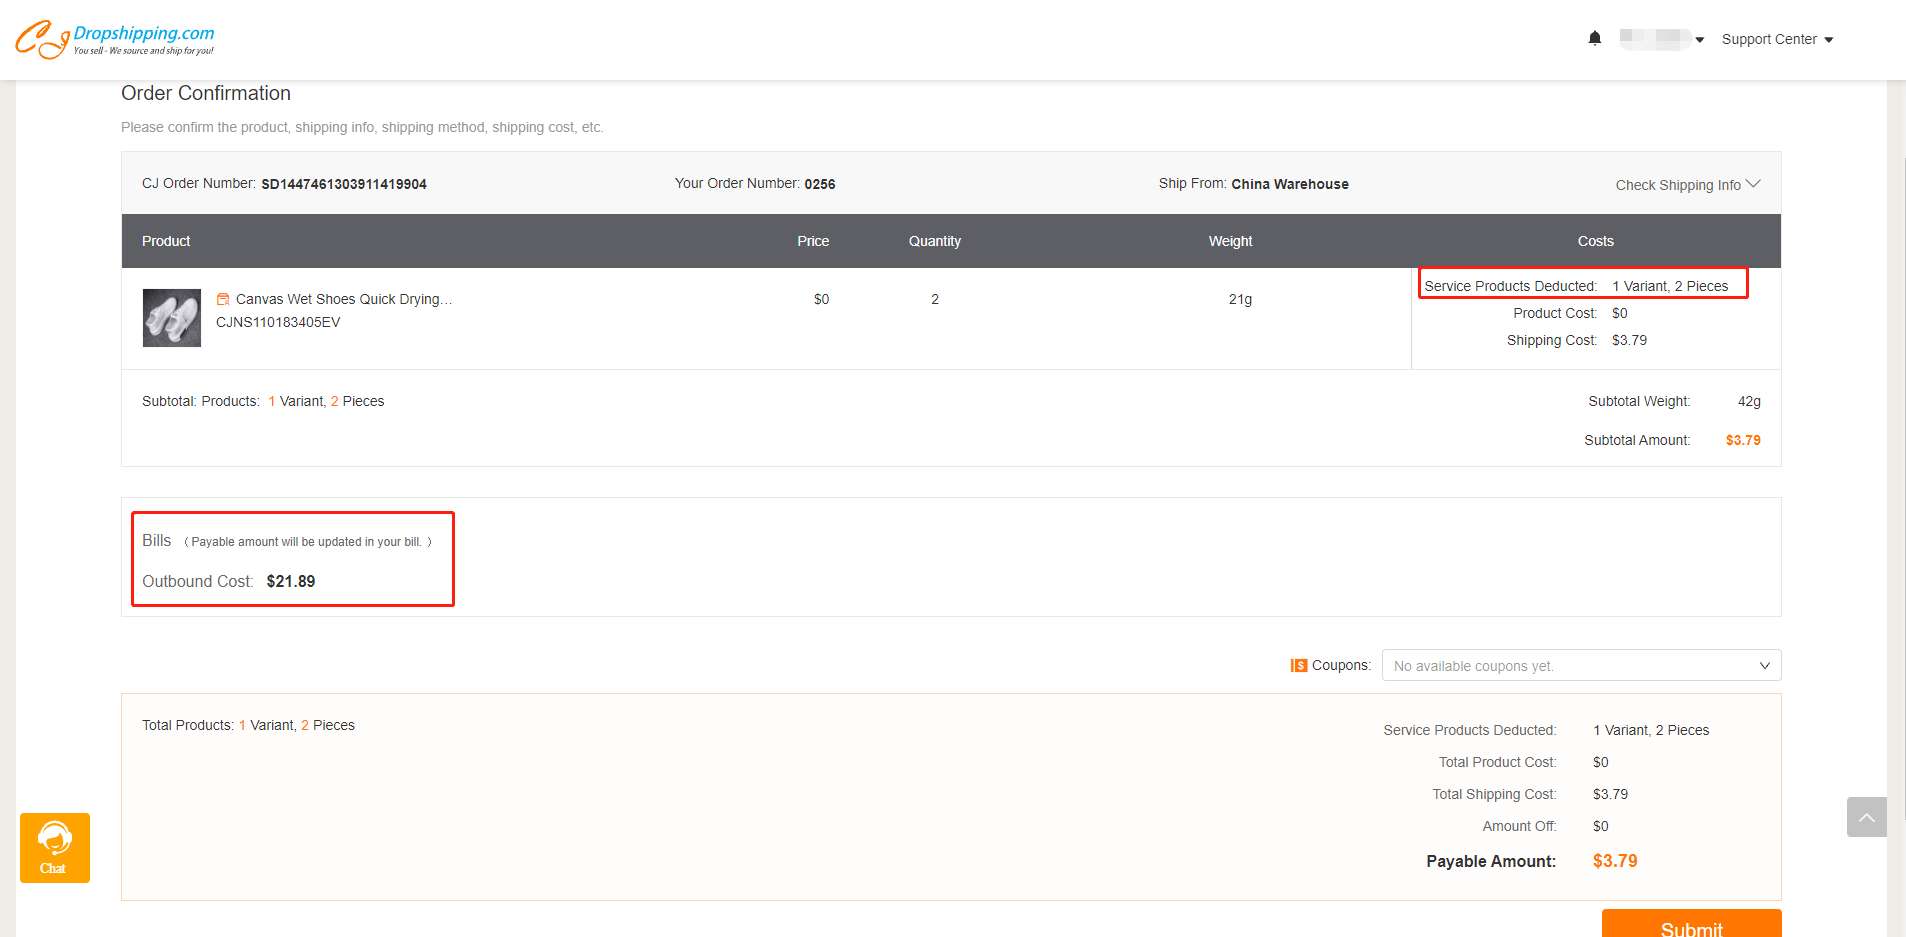Click the orange icon before the product name
Viewport: 1906px width, 937px height.
[223, 299]
